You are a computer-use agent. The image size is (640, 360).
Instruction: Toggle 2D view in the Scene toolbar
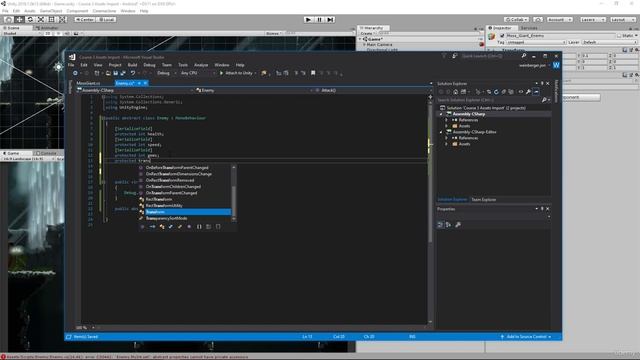pyautogui.click(x=47, y=33)
